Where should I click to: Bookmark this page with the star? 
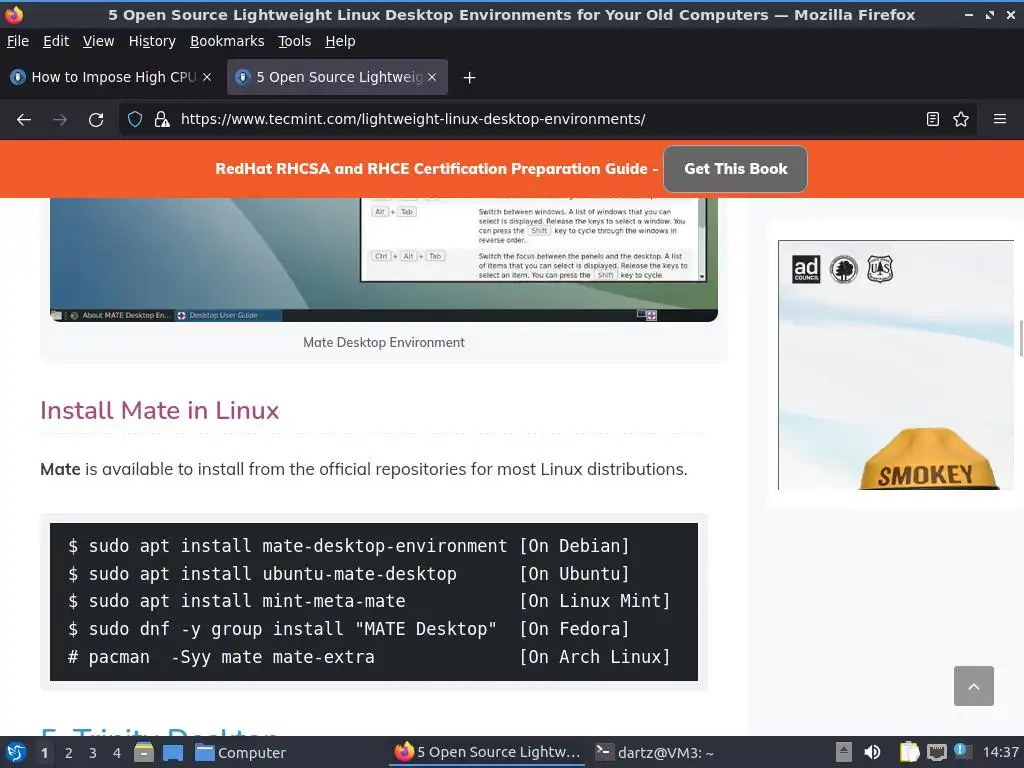pos(961,120)
